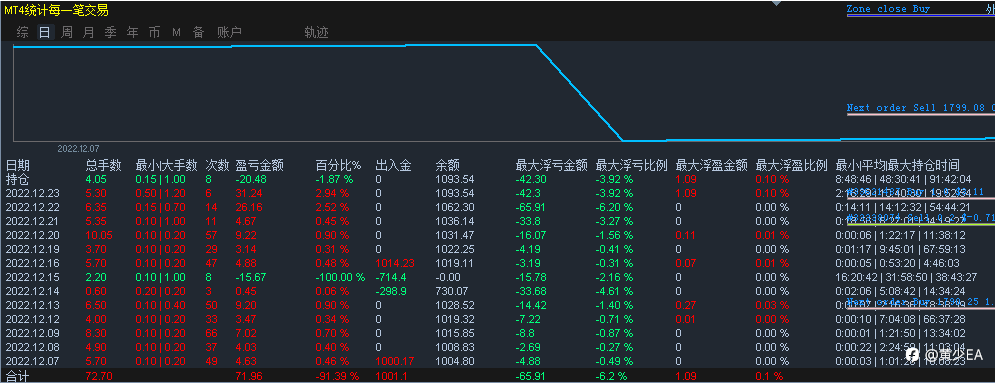Switch to the 月 monthly tab
This screenshot has width=995, height=383.
tap(89, 32)
